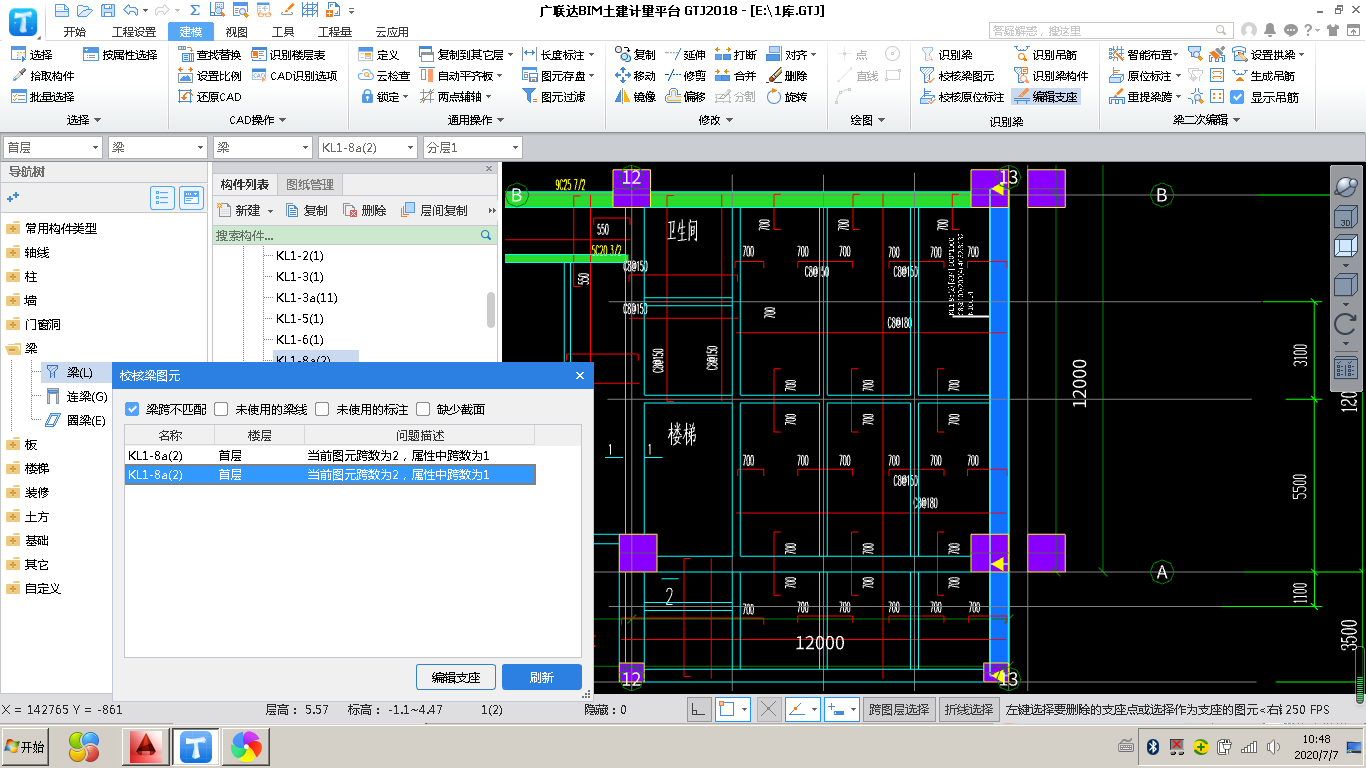The height and width of the screenshot is (768, 1366).
Task: Click the 刷新 button
Action: pos(542,677)
